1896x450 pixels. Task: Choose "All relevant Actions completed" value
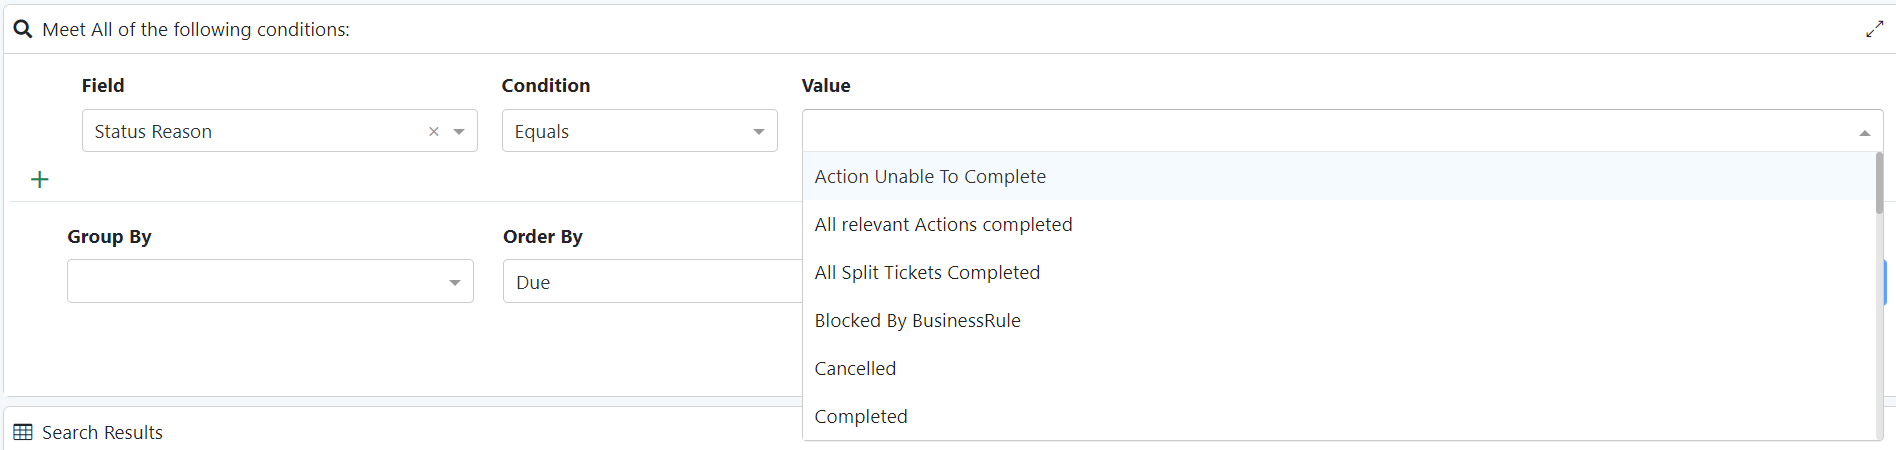coord(943,224)
